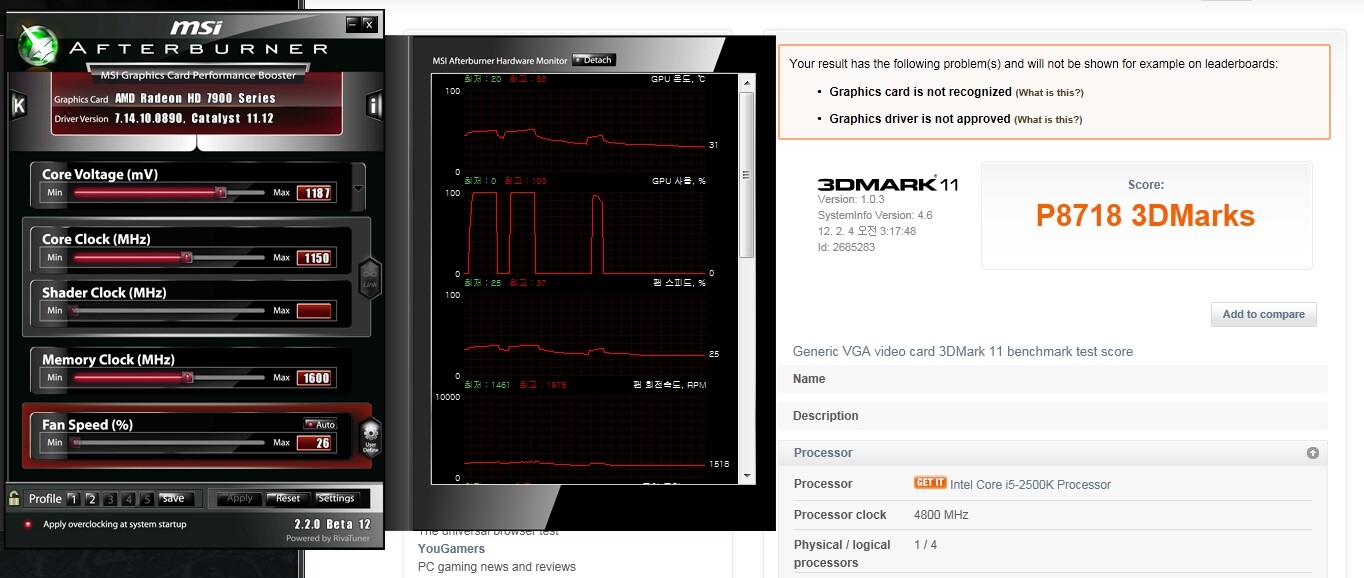Click the GET IT badge beside the processor
Screen dimensions: 1364x578
930,483
